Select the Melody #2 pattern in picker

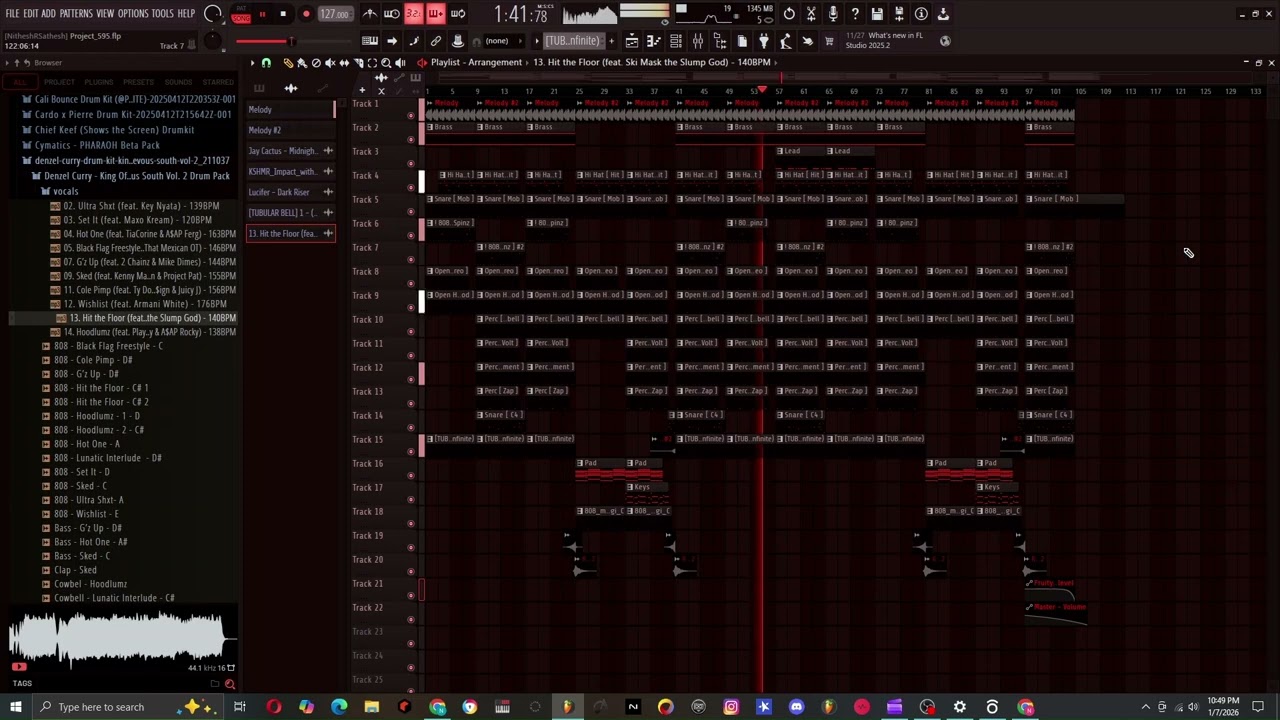[x=291, y=130]
